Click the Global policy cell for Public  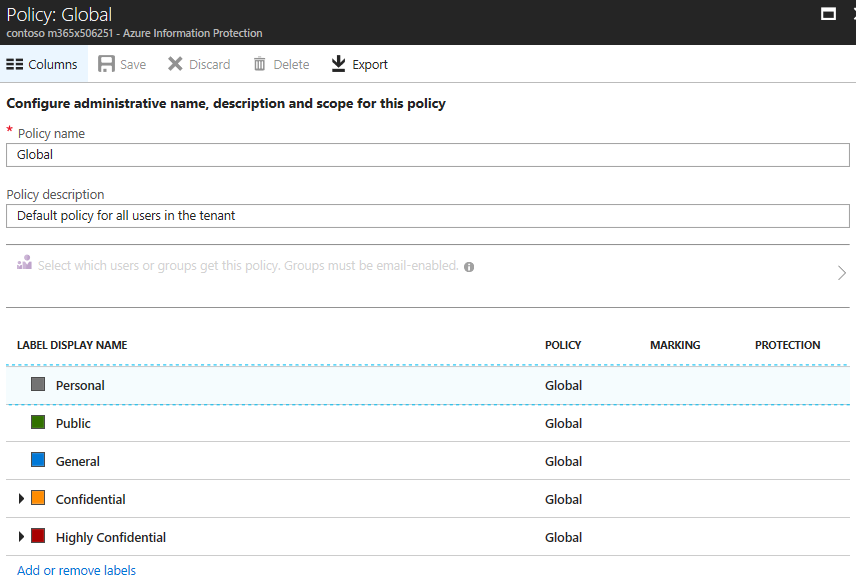(x=563, y=423)
